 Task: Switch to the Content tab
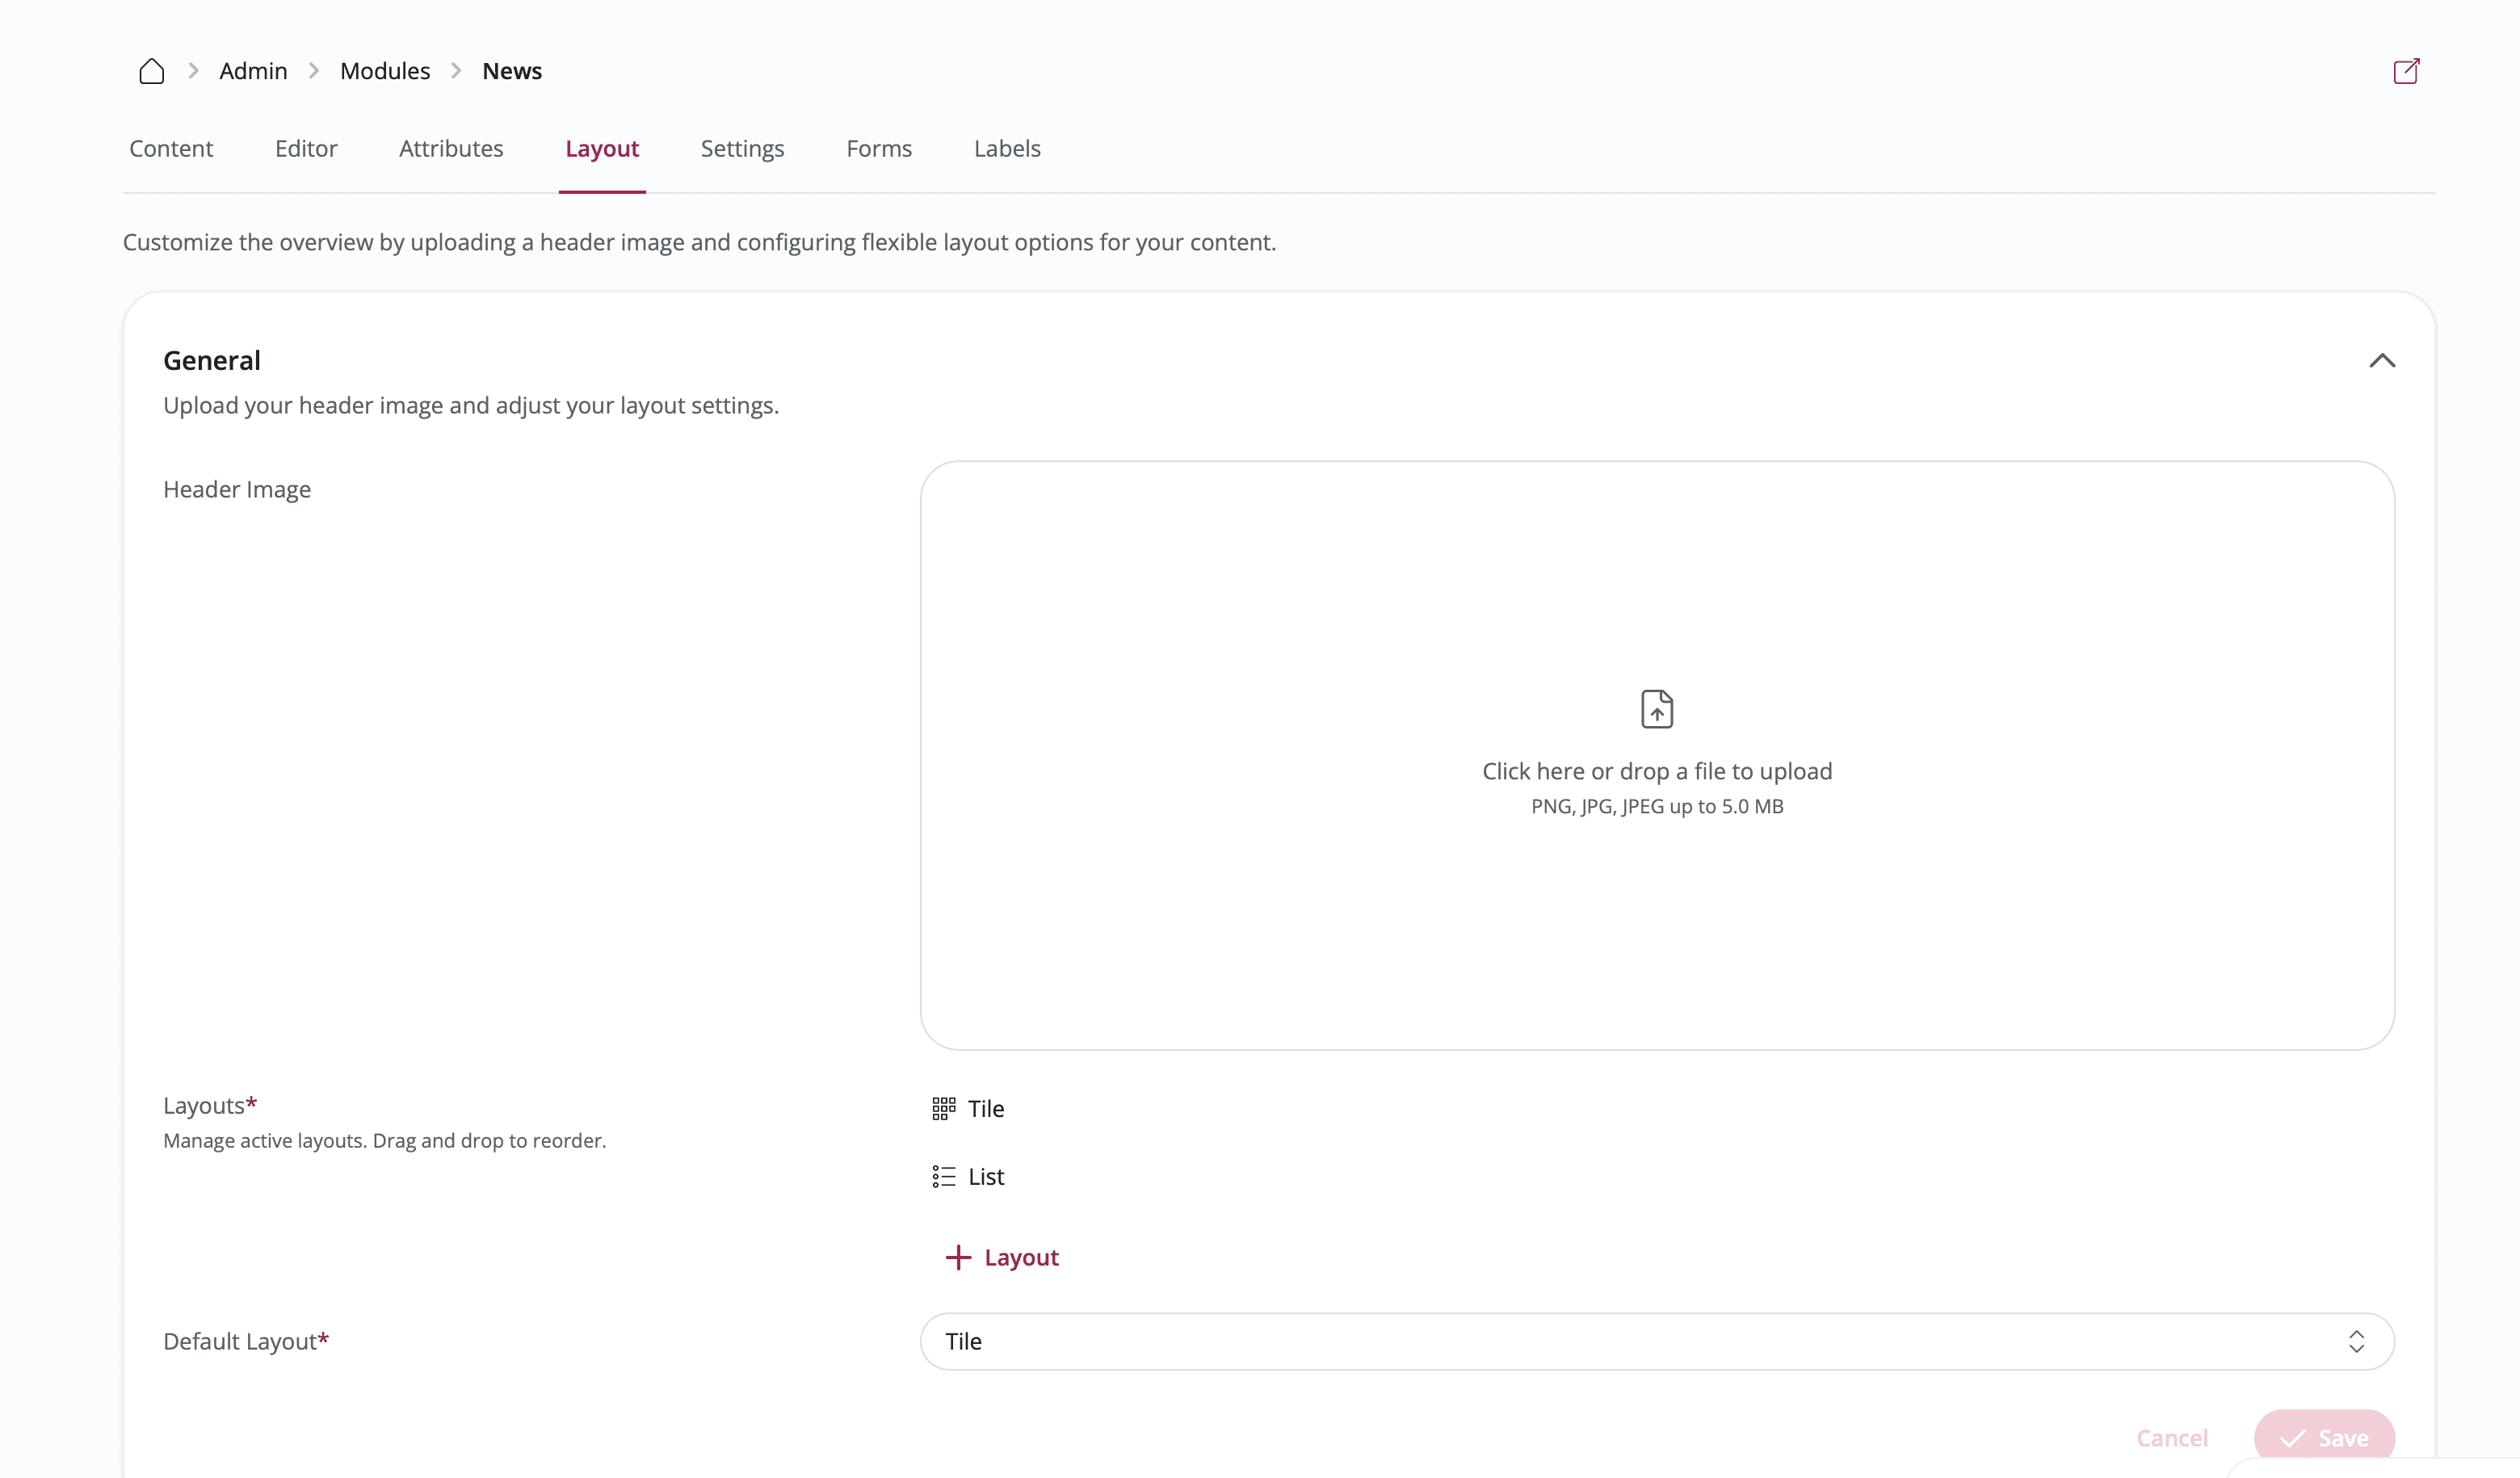171,148
